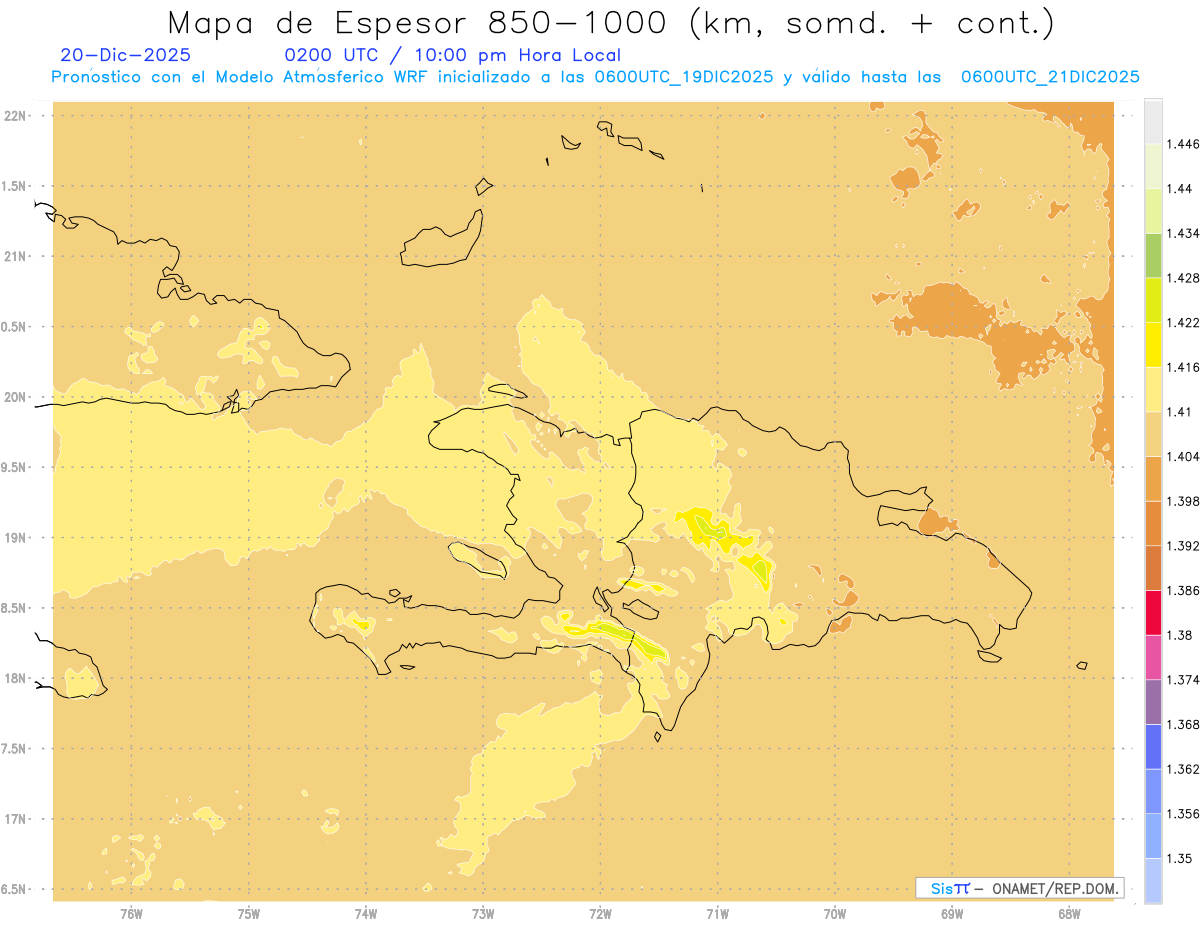
Task: Click the time text "0200 UTC / 10:00 pm Hora Local"
Action: click(x=453, y=56)
